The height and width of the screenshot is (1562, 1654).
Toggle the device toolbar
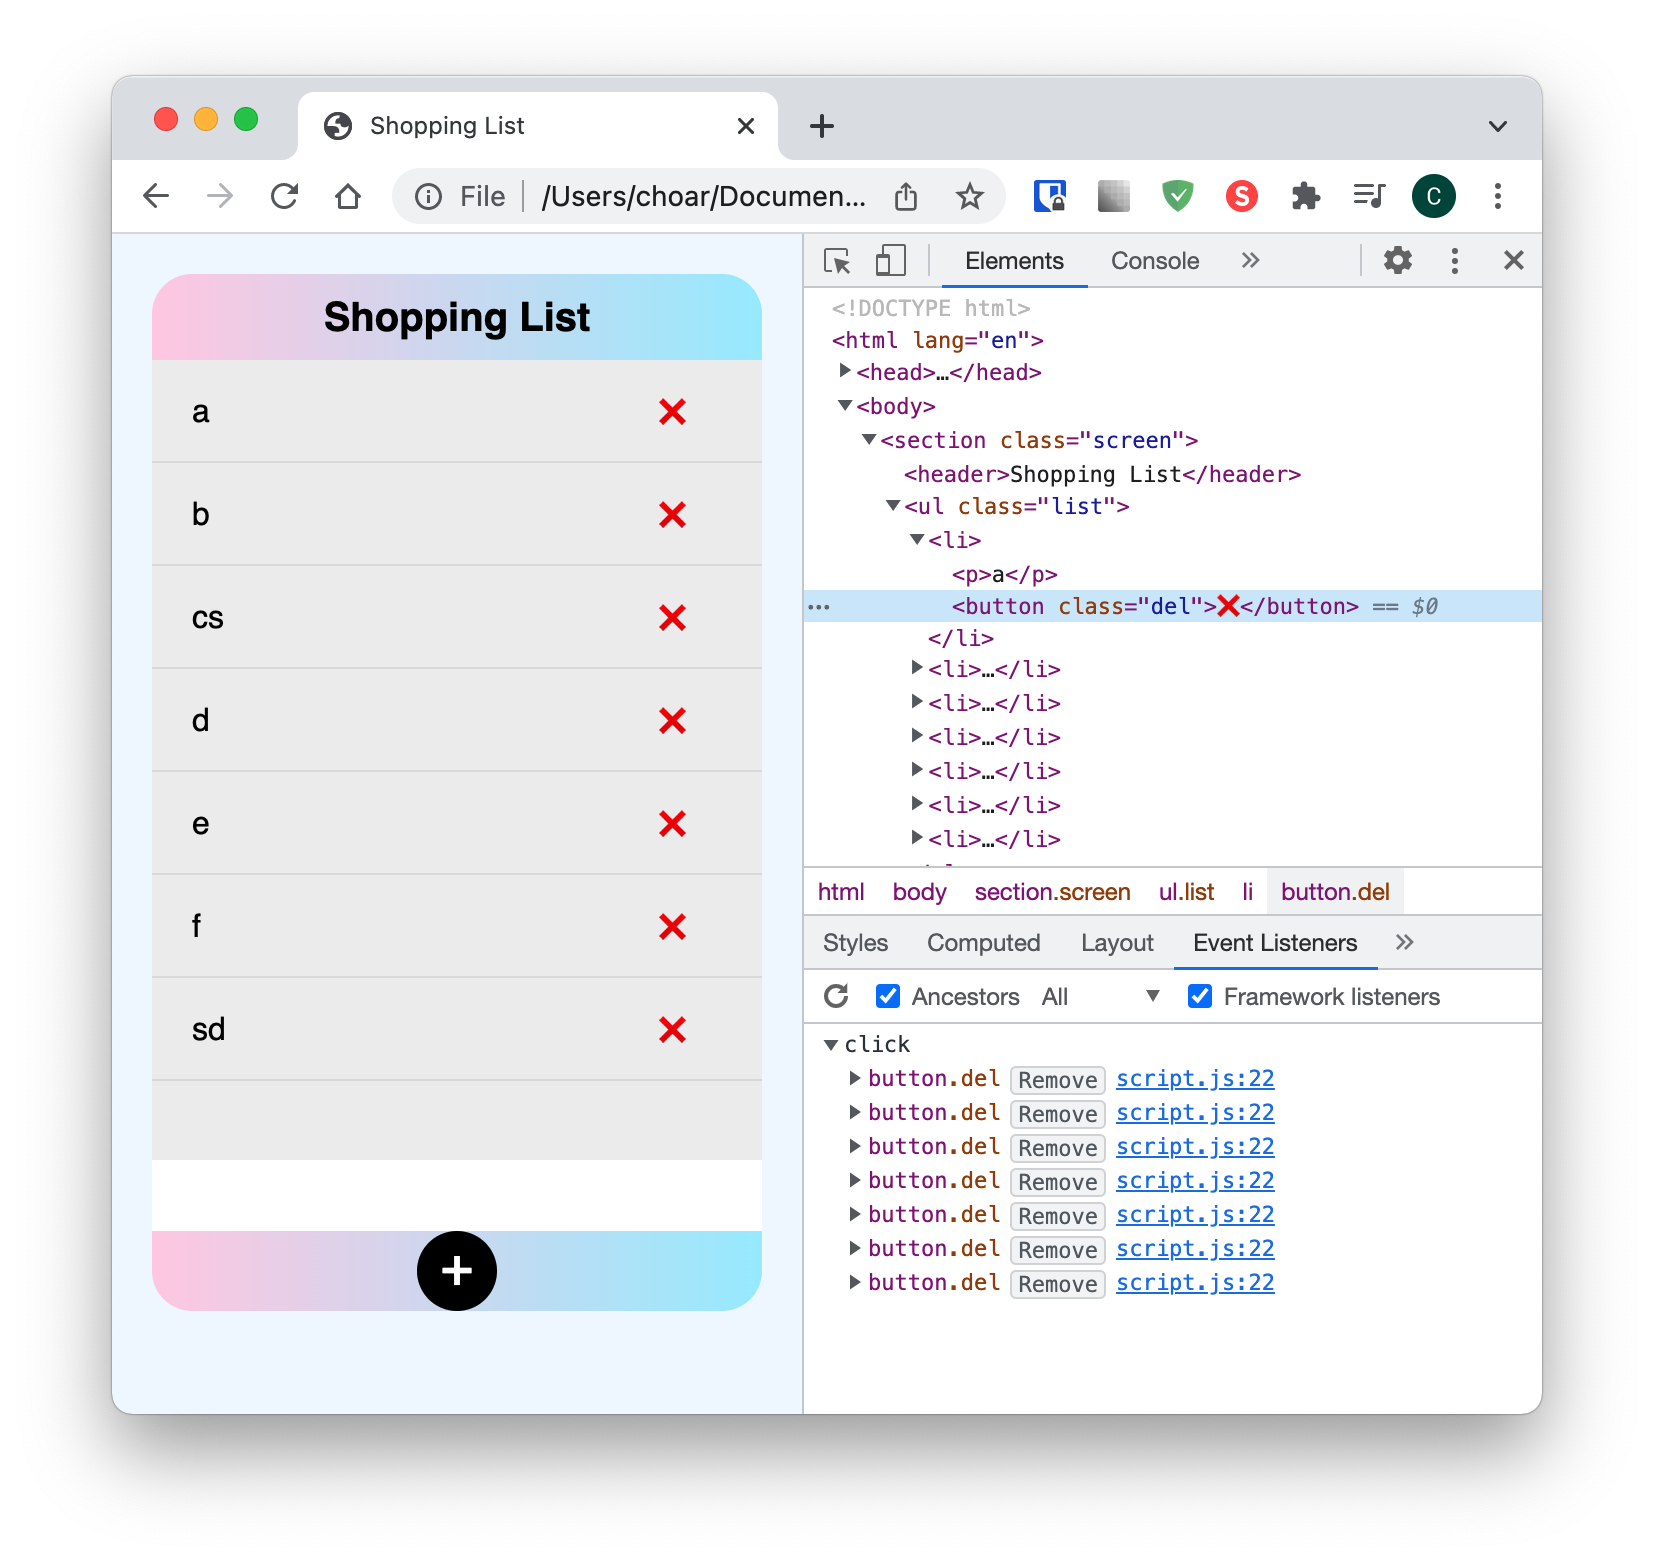point(890,261)
